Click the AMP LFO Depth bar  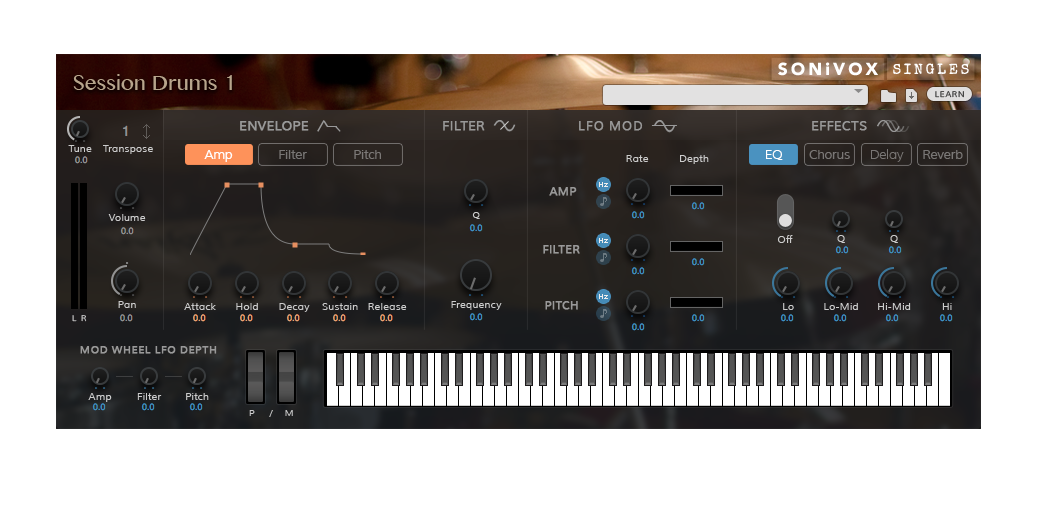pos(696,190)
